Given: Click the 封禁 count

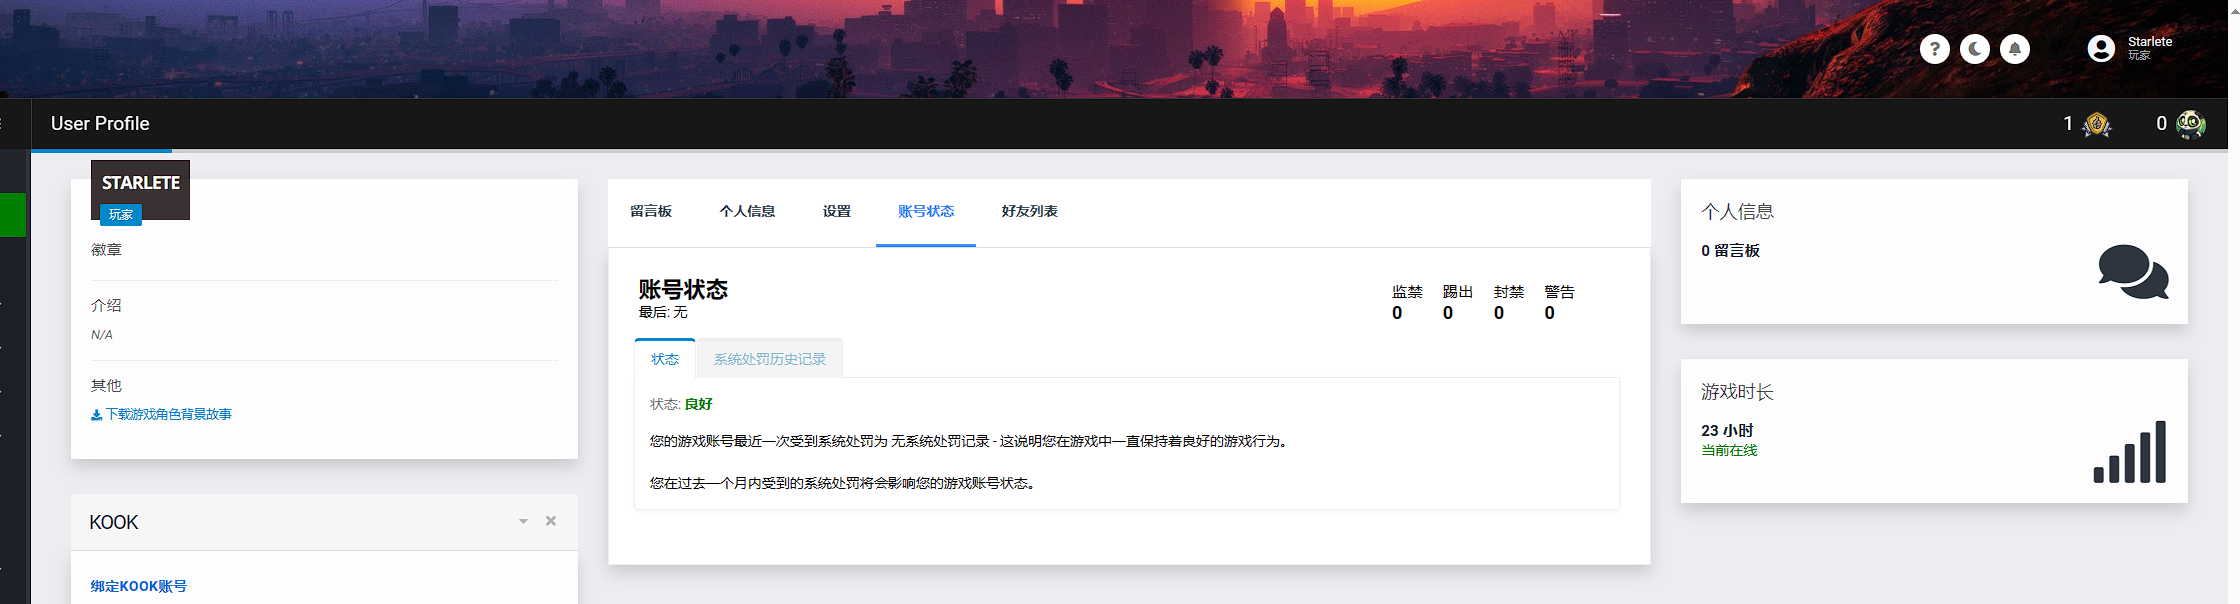Looking at the screenshot, I should point(1499,313).
